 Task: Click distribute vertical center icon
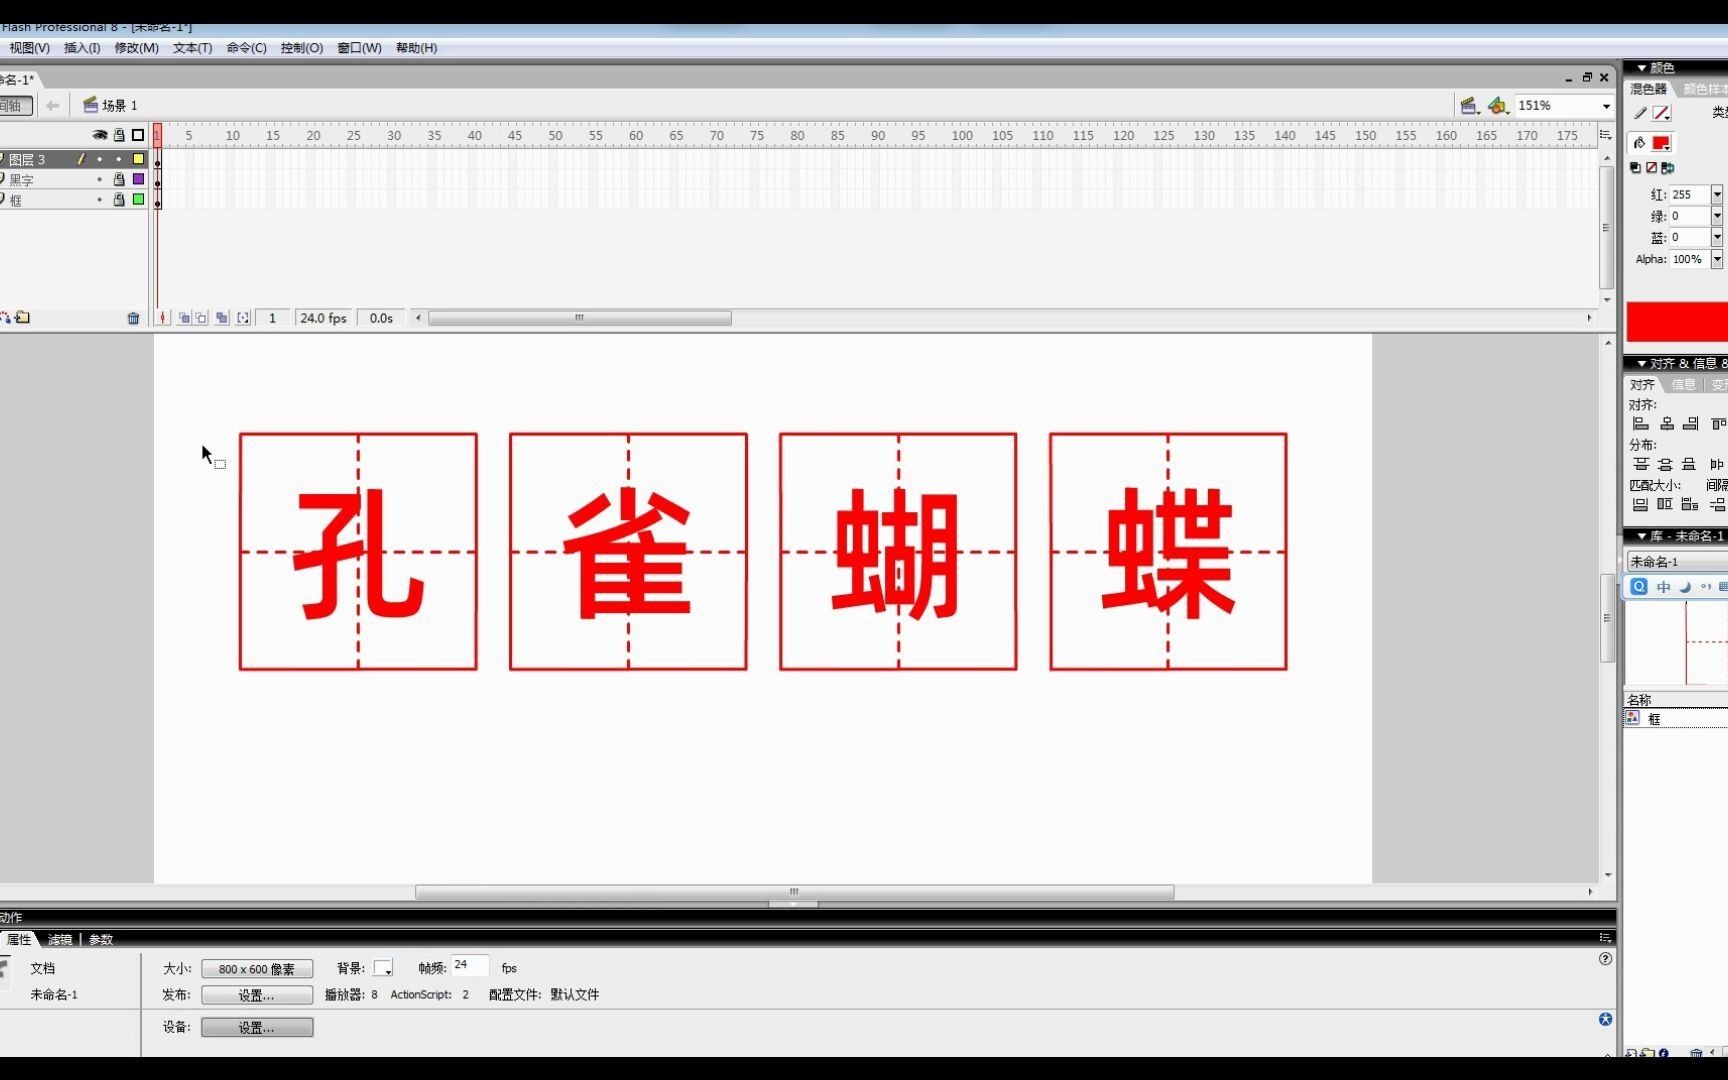click(1665, 464)
